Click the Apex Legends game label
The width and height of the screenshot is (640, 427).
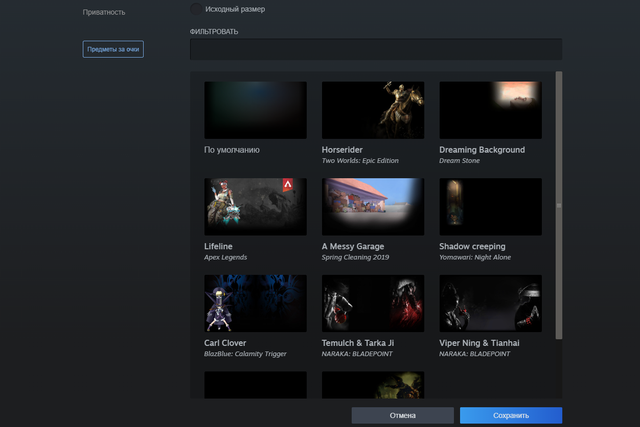point(225,257)
